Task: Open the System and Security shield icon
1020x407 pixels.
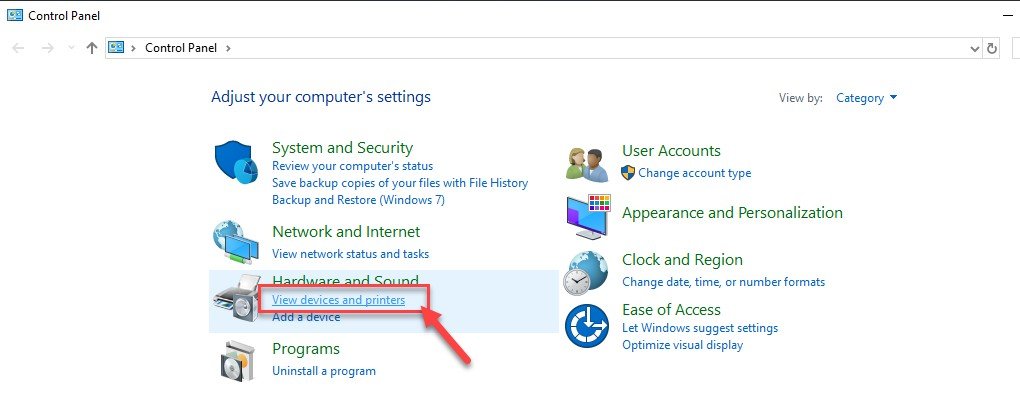Action: coord(237,163)
